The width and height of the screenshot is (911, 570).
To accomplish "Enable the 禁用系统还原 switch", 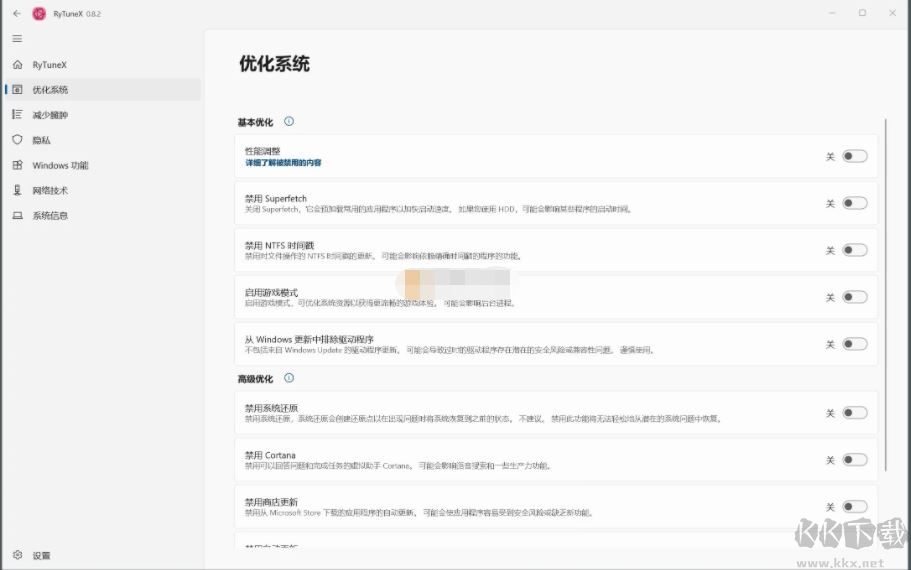I will click(x=855, y=413).
